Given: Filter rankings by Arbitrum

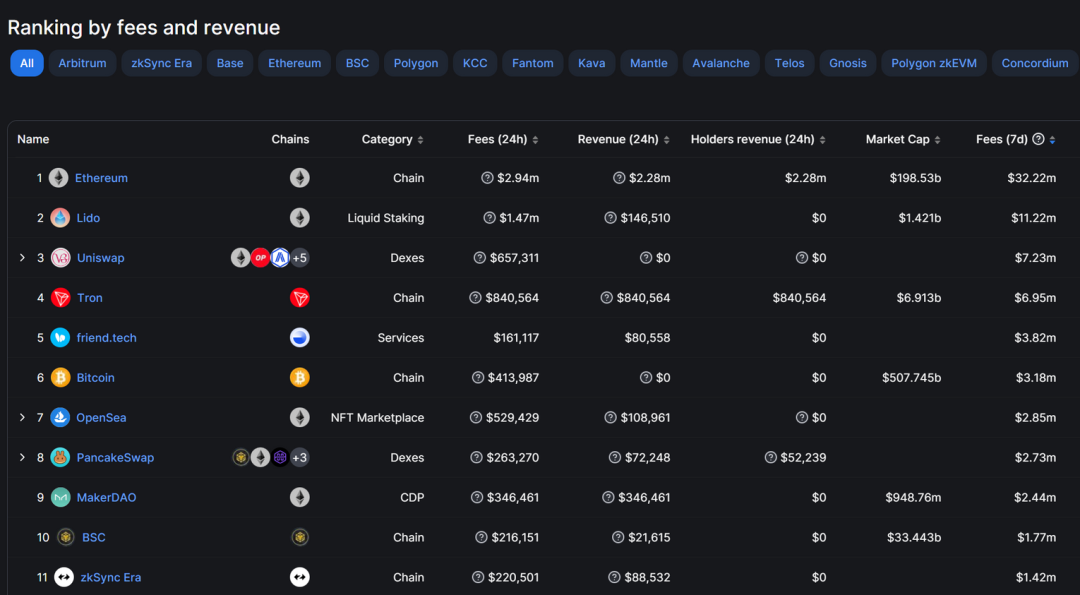Looking at the screenshot, I should pyautogui.click(x=83, y=63).
